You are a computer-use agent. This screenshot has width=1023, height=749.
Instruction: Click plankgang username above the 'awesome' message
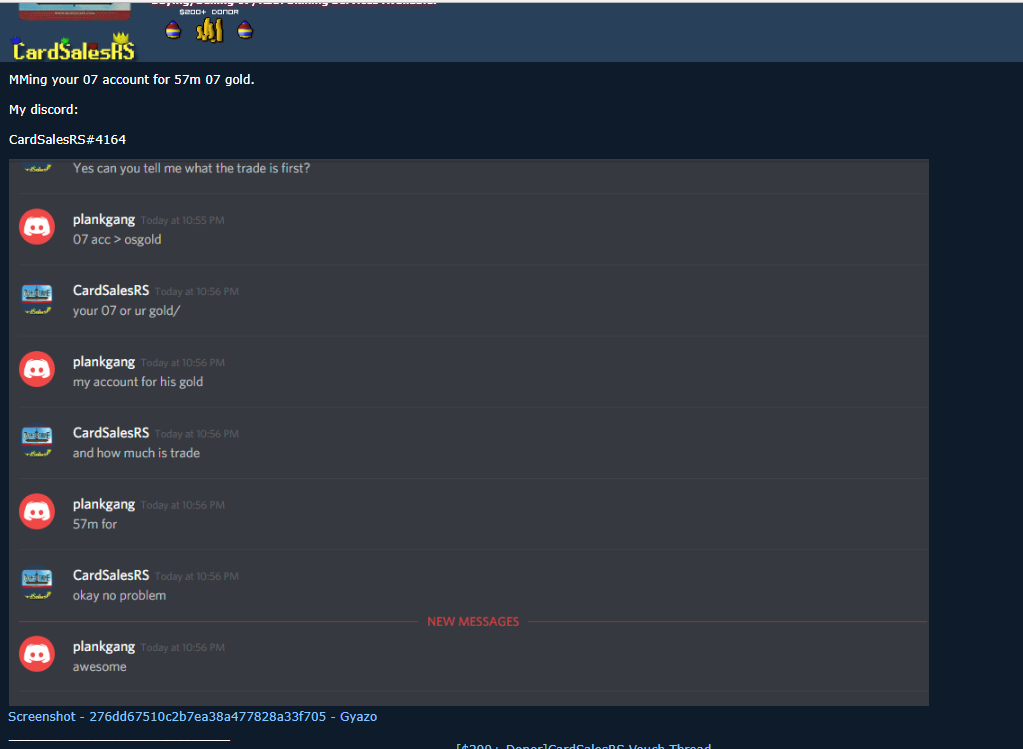[104, 647]
